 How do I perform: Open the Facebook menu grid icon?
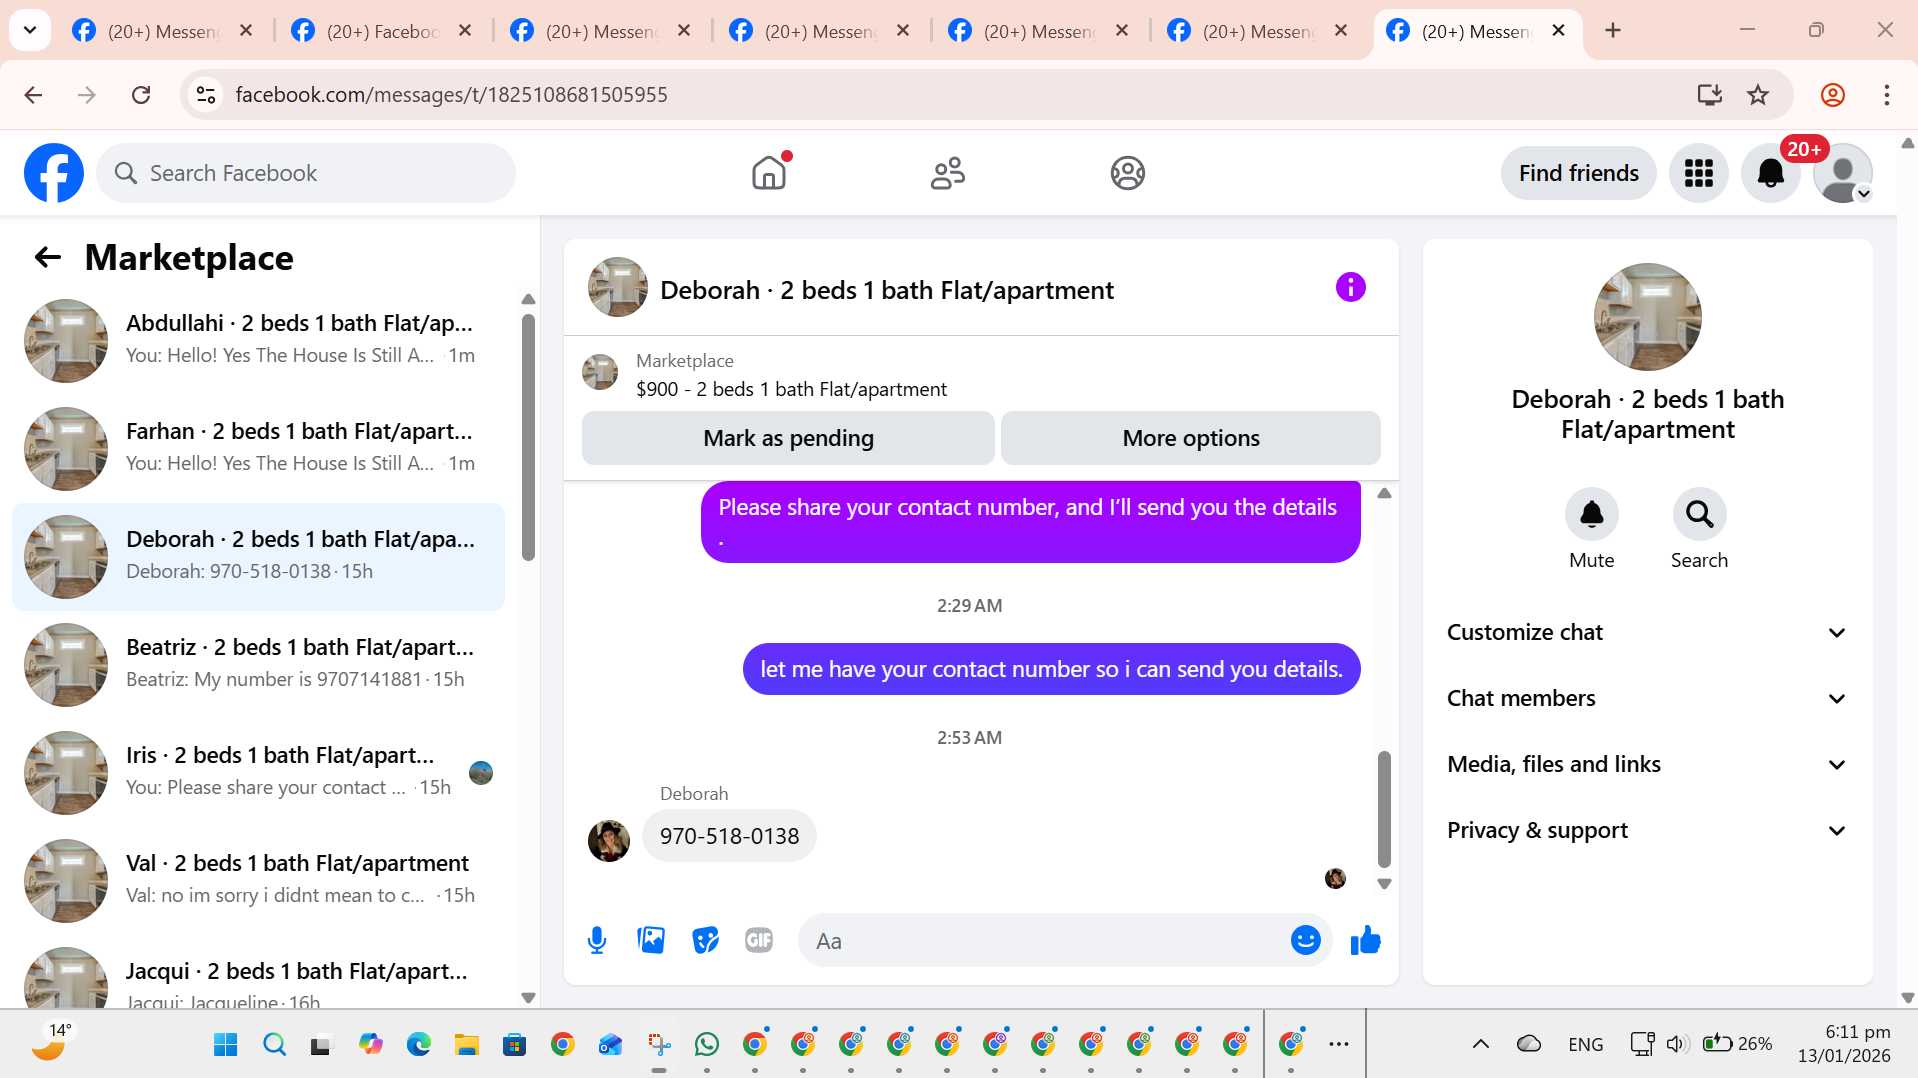tap(1698, 173)
